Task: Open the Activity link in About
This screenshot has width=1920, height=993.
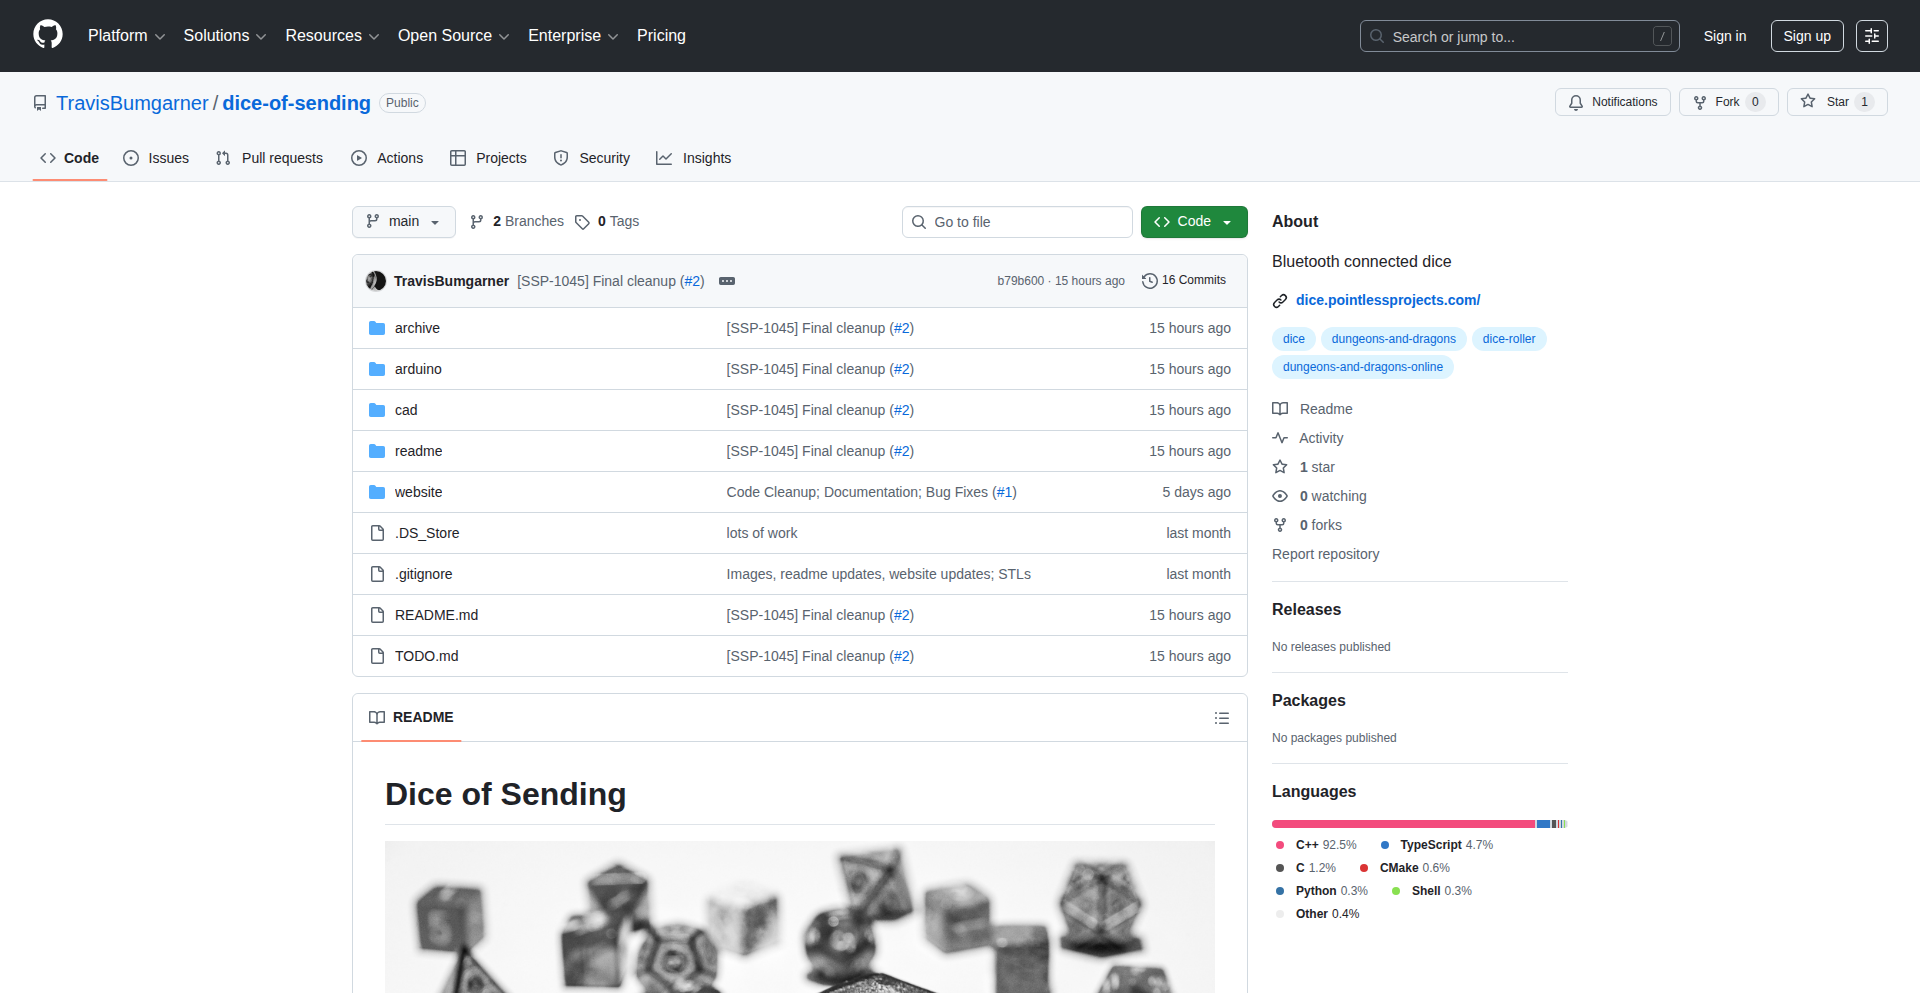Action: (1308, 438)
